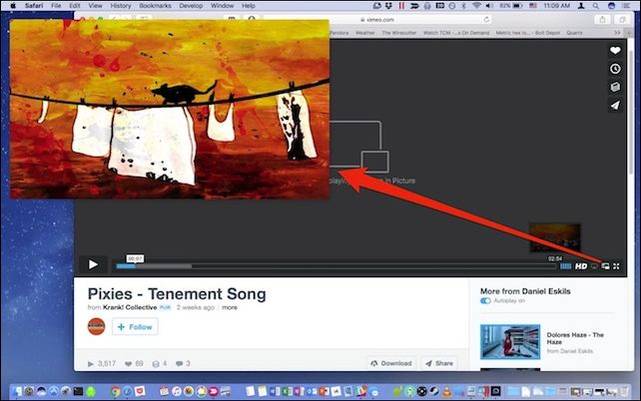Click the floating Picture in Picture video window
This screenshot has width=641, height=401.
pyautogui.click(x=169, y=109)
